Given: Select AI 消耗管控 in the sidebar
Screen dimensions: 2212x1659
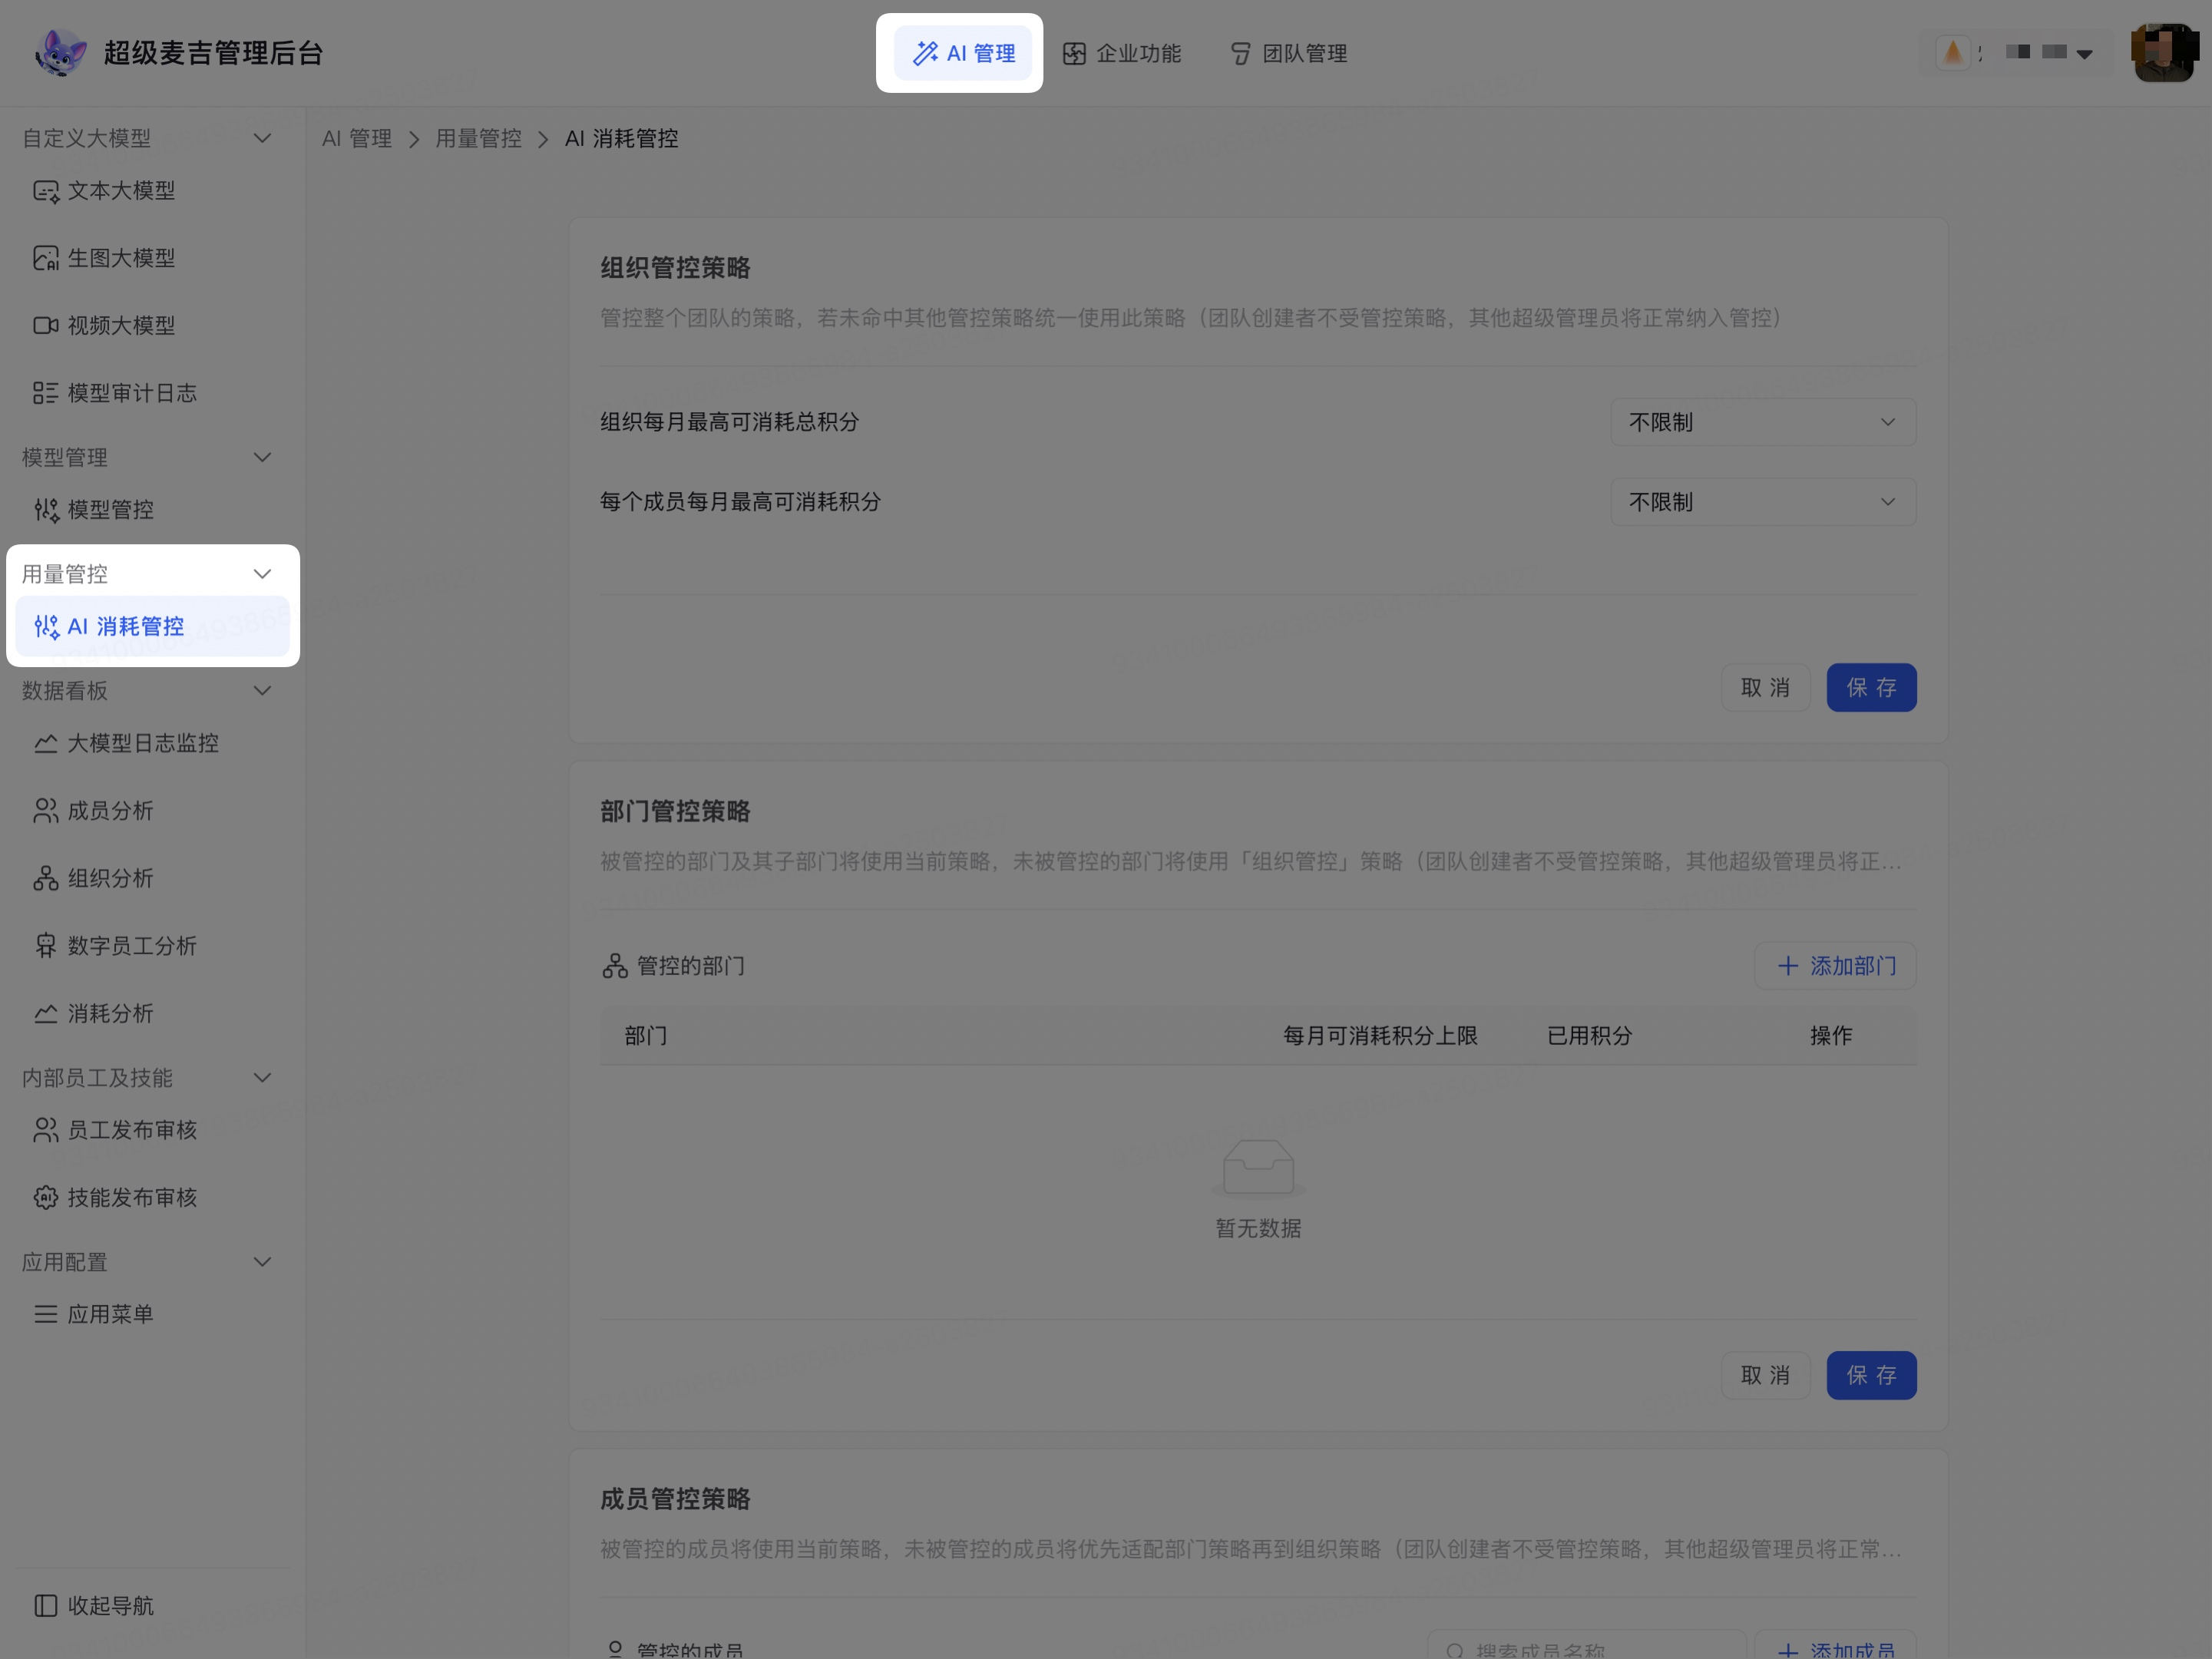Looking at the screenshot, I should coord(152,626).
